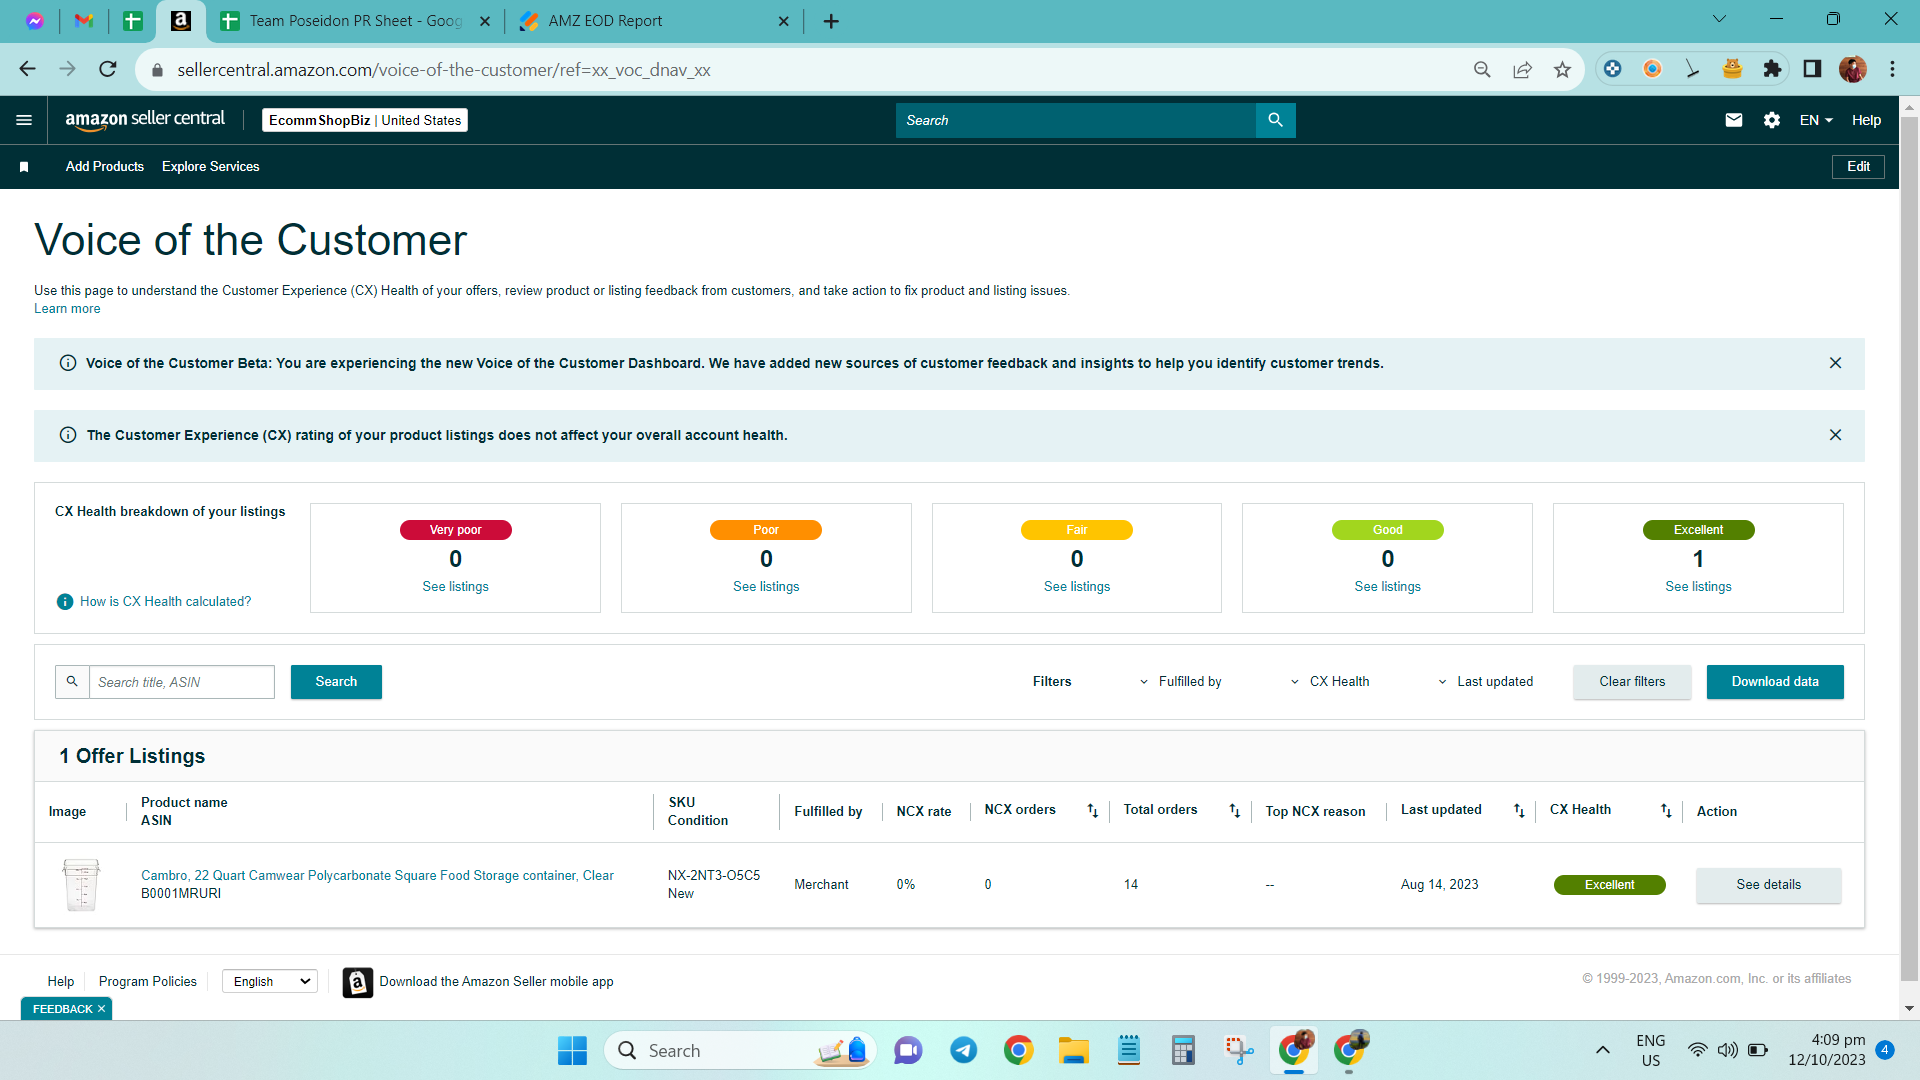1920x1080 pixels.
Task: Dismiss the Voice of the Customer Beta banner
Action: tap(1835, 363)
